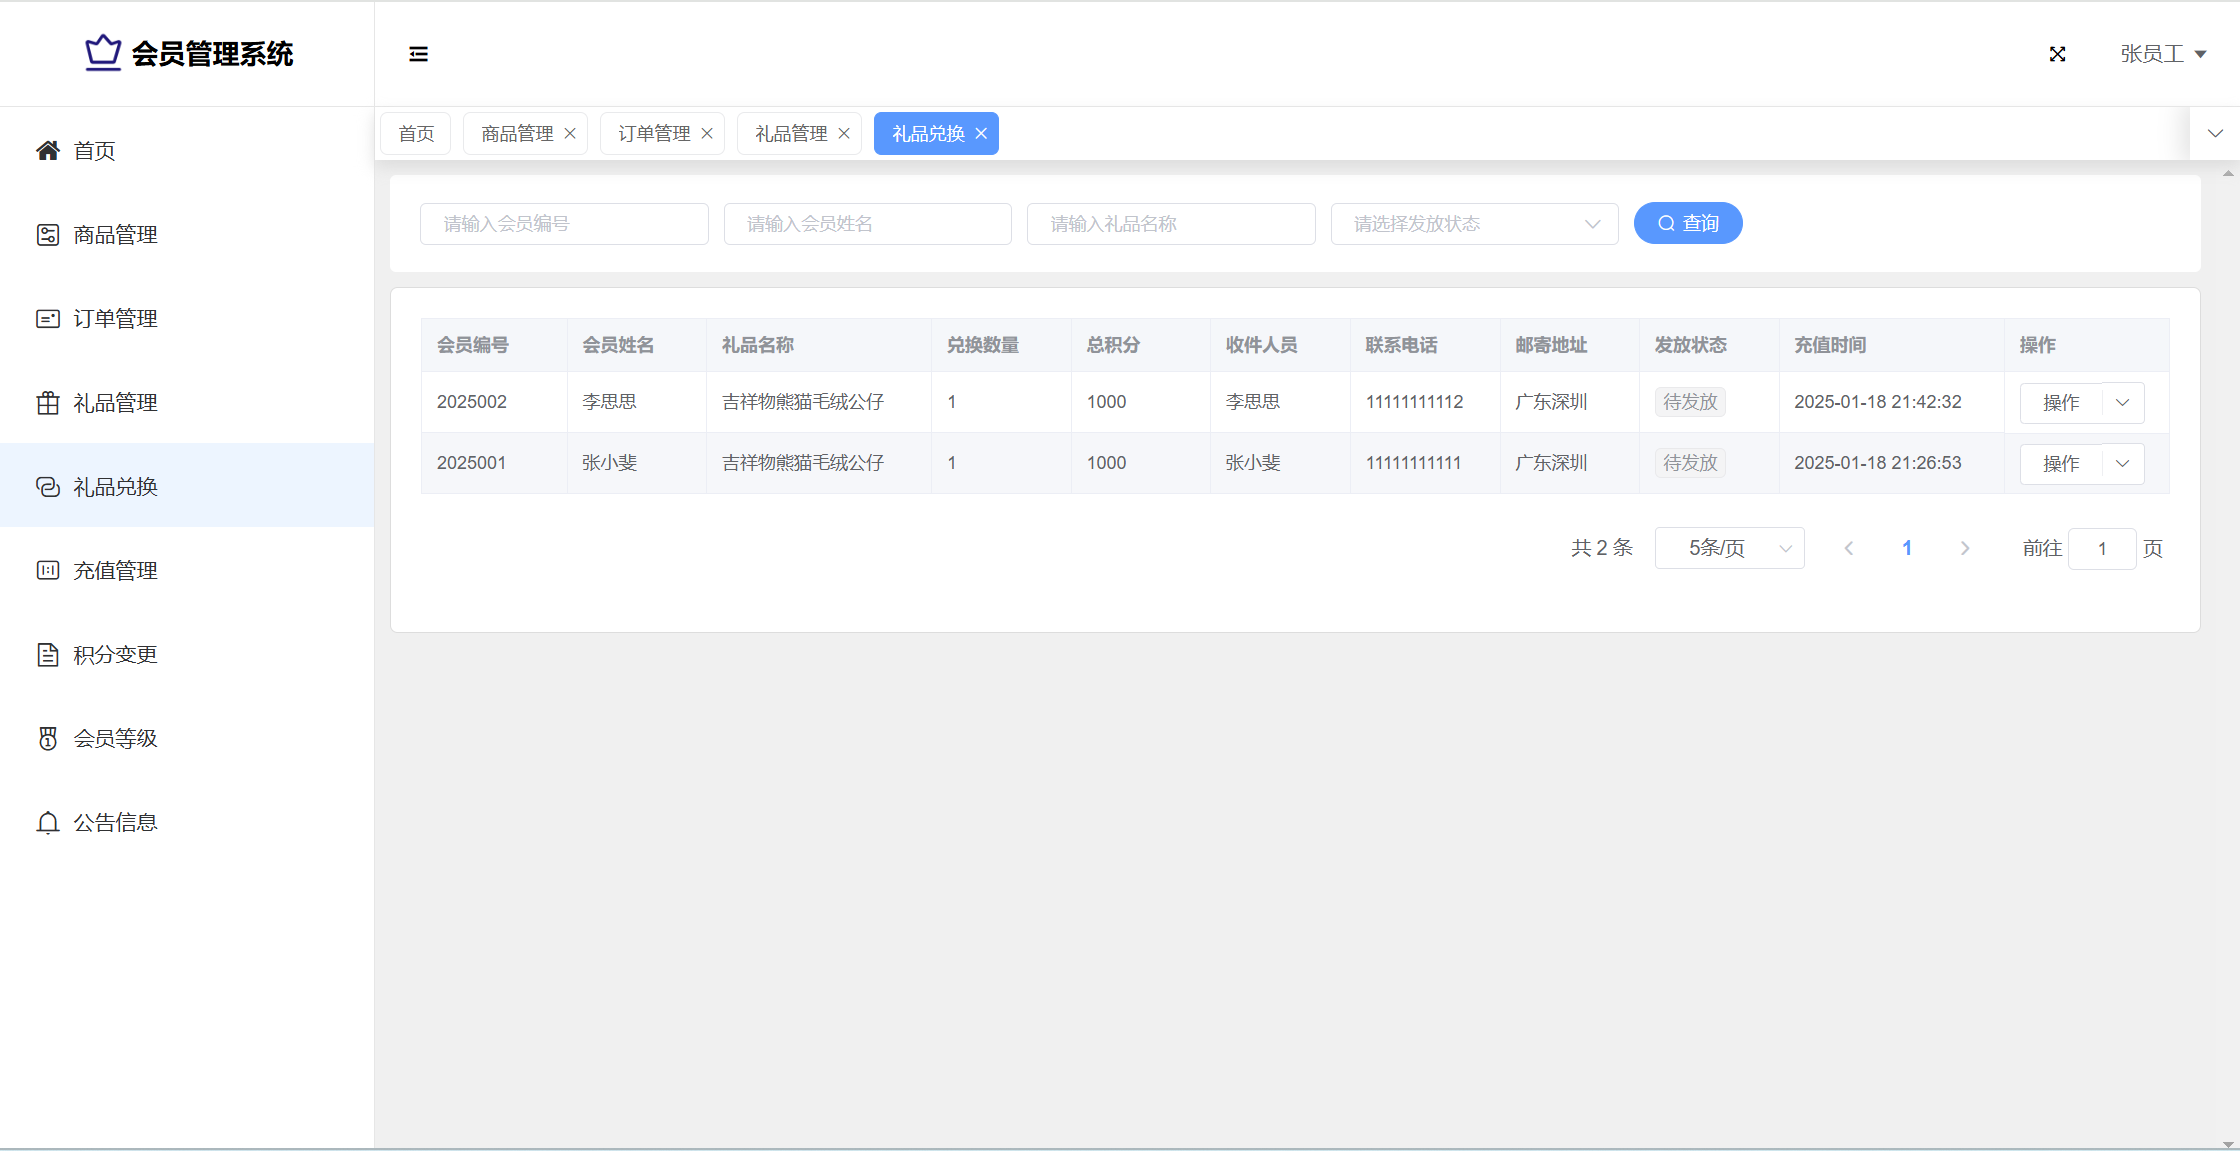The image size is (2240, 1151).
Task: Expand the 操作 dropdown for member 2025002
Action: (x=2123, y=403)
